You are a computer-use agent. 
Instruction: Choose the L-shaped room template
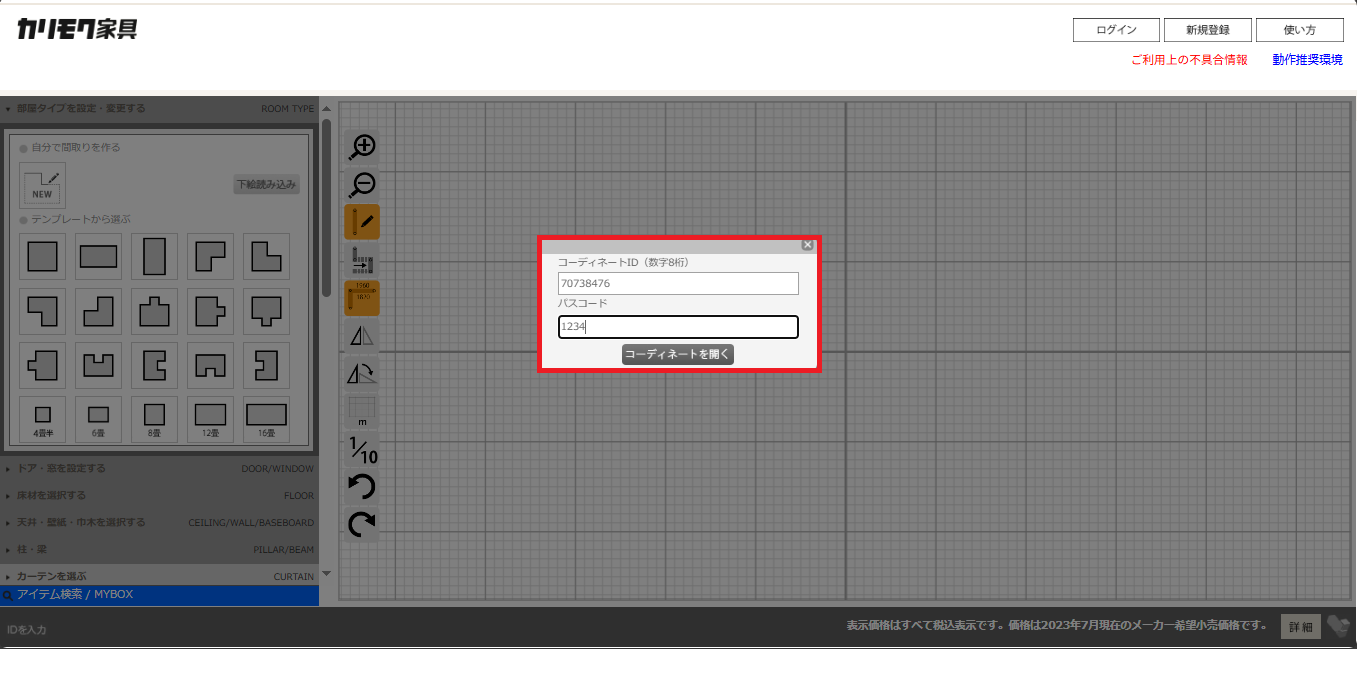pyautogui.click(x=266, y=257)
